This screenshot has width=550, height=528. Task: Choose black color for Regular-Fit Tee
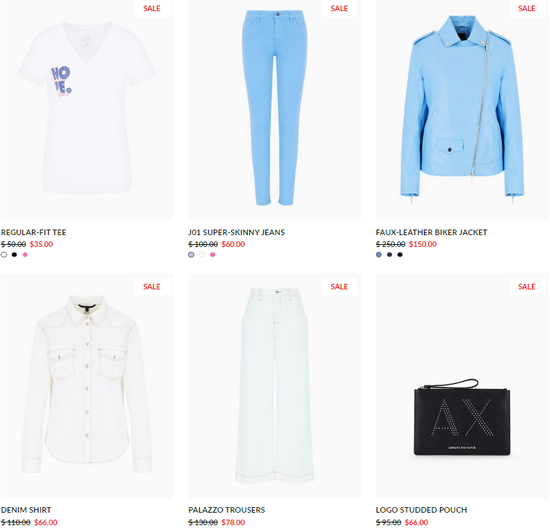14,255
